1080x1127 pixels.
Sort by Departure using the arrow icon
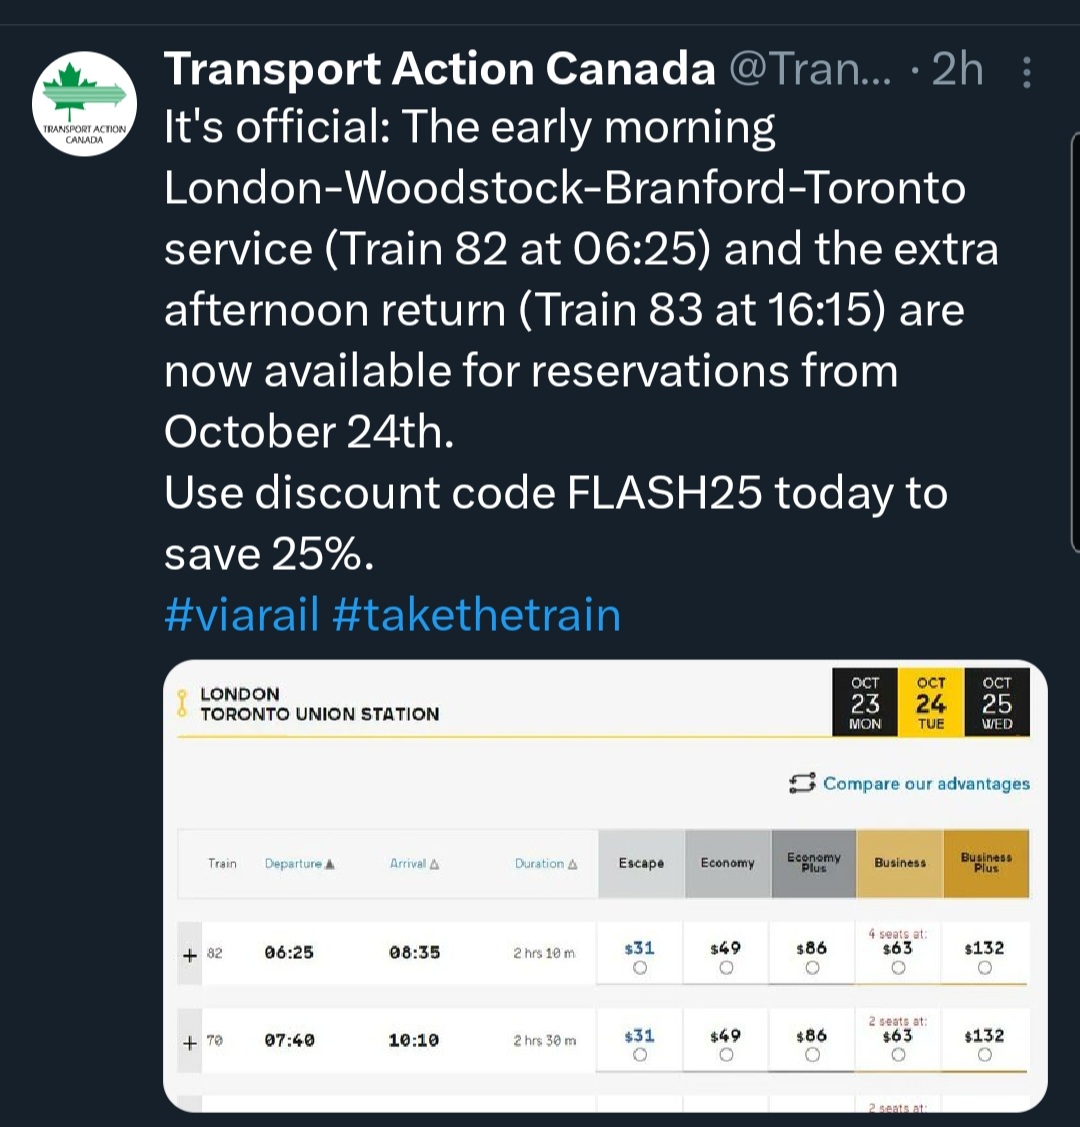point(330,864)
